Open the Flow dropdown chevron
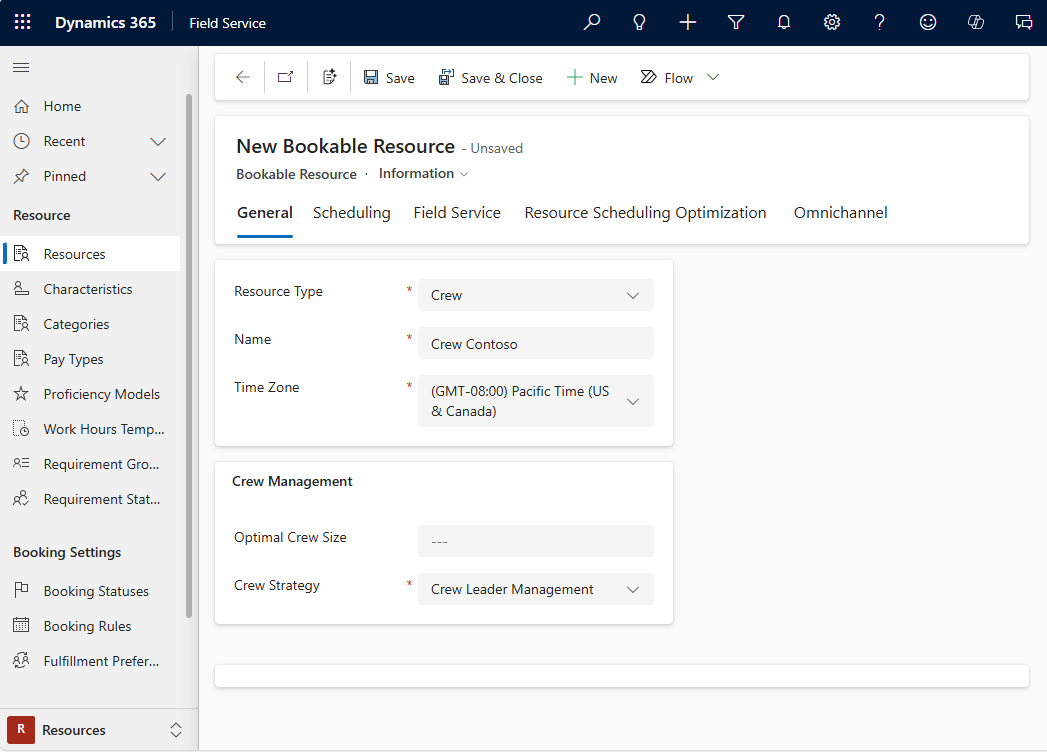 coord(713,77)
